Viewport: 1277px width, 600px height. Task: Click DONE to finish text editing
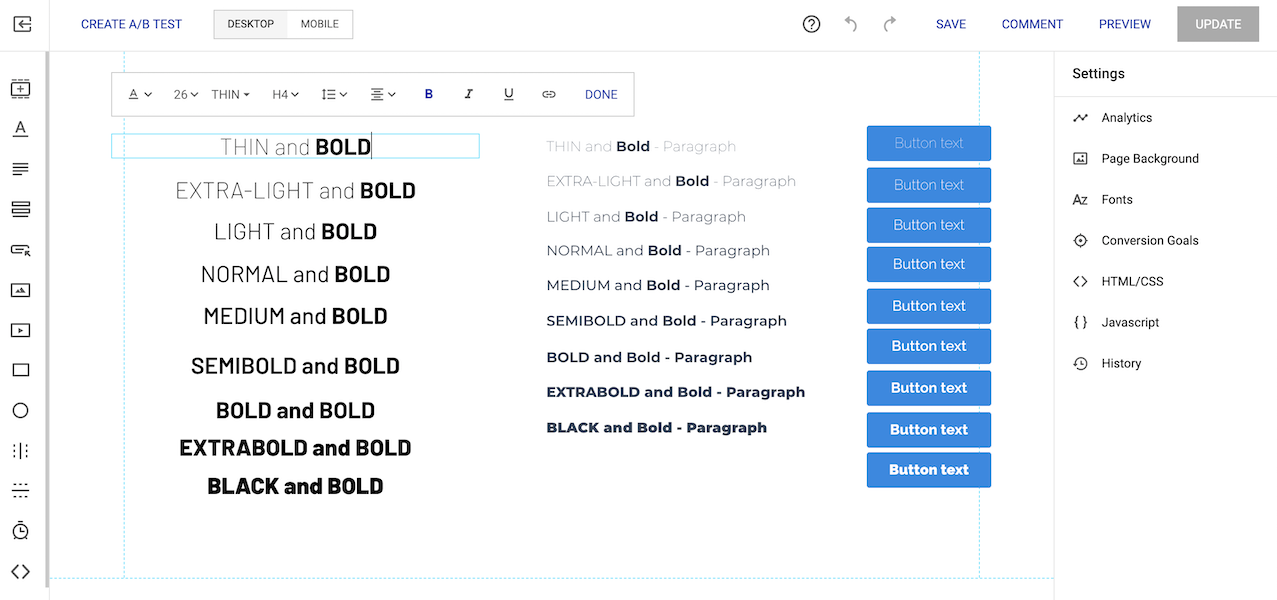600,93
